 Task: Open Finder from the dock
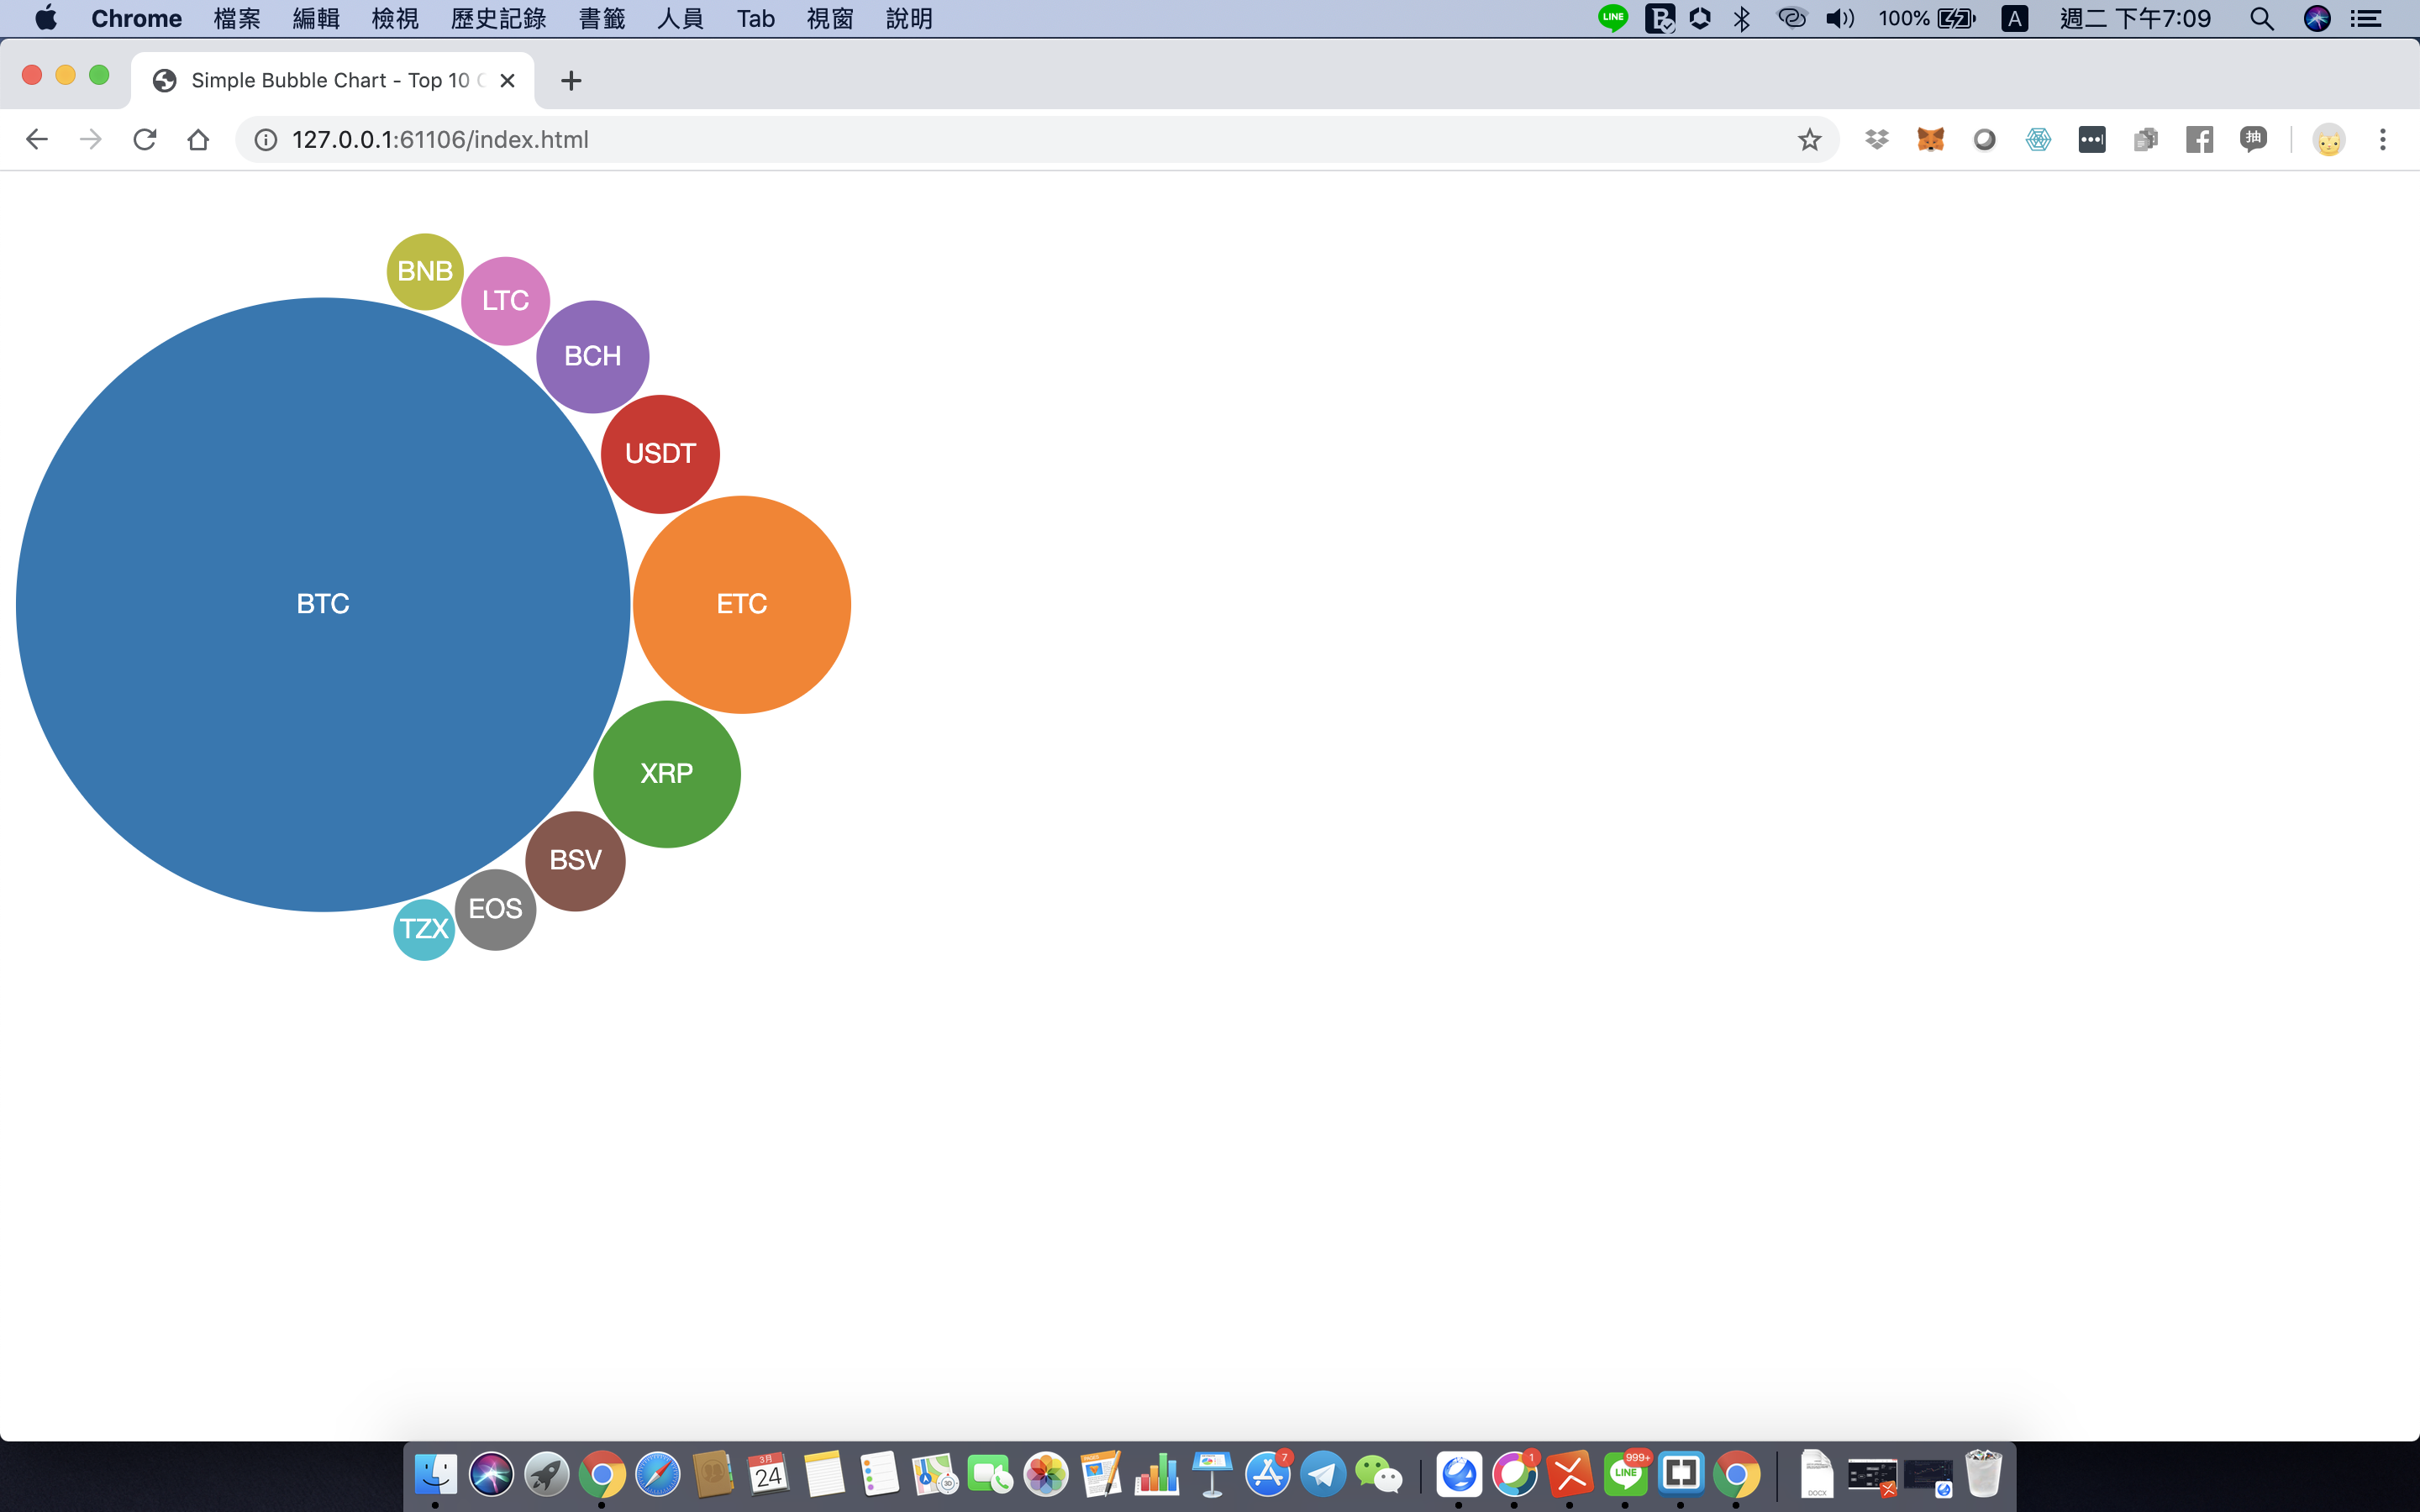(435, 1474)
